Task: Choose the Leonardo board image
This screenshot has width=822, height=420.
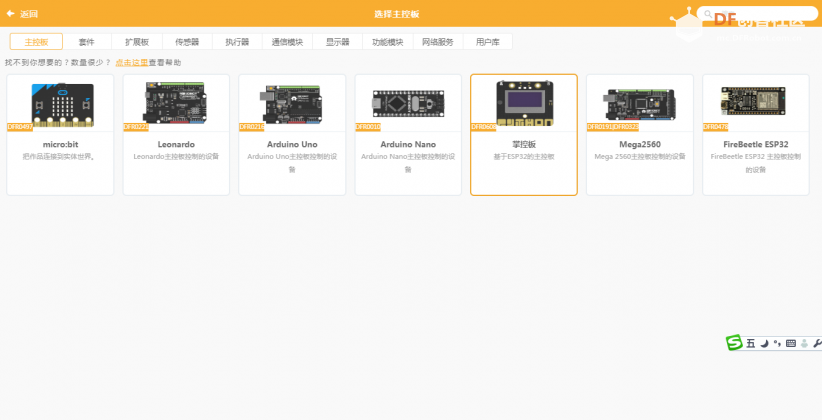Action: 175,103
